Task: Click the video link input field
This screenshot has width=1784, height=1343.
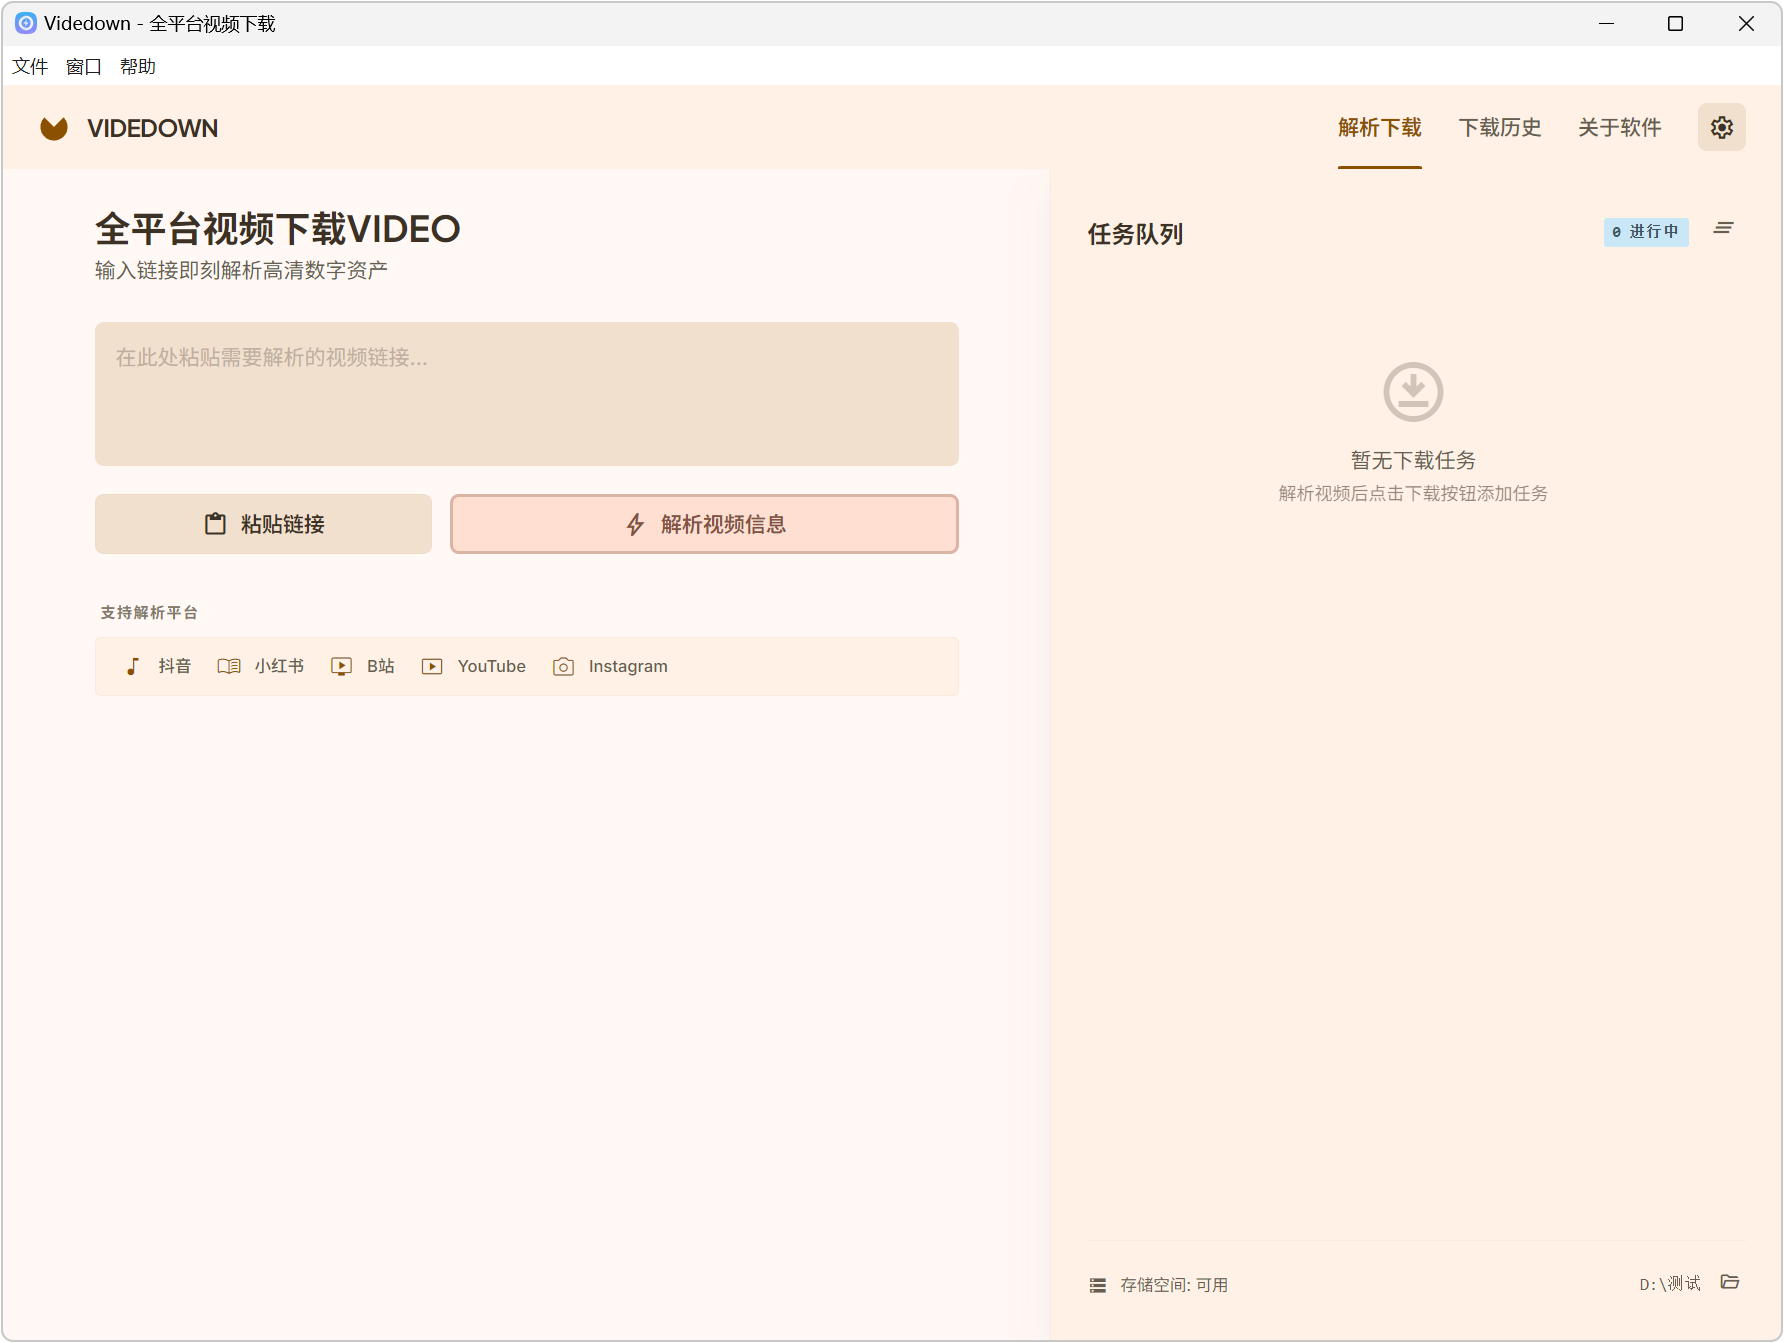Action: 527,394
